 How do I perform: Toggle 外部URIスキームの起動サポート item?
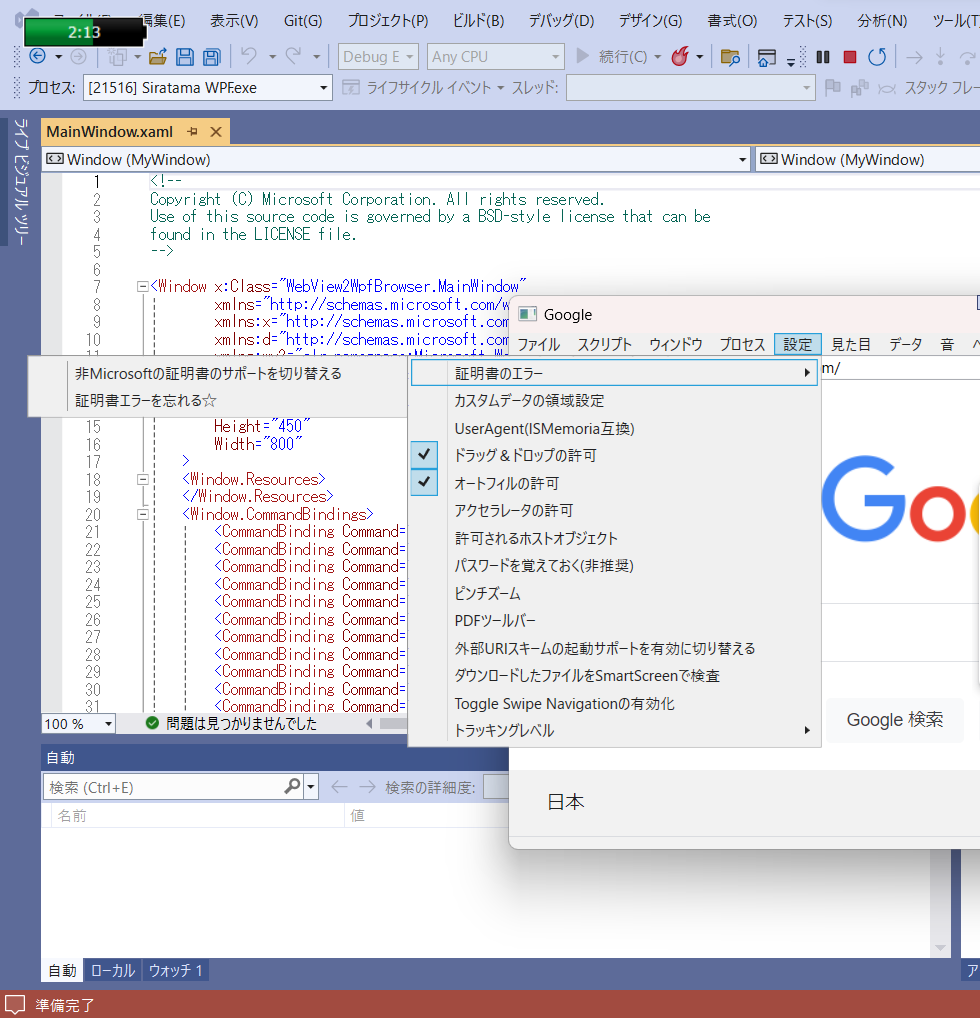pos(614,648)
